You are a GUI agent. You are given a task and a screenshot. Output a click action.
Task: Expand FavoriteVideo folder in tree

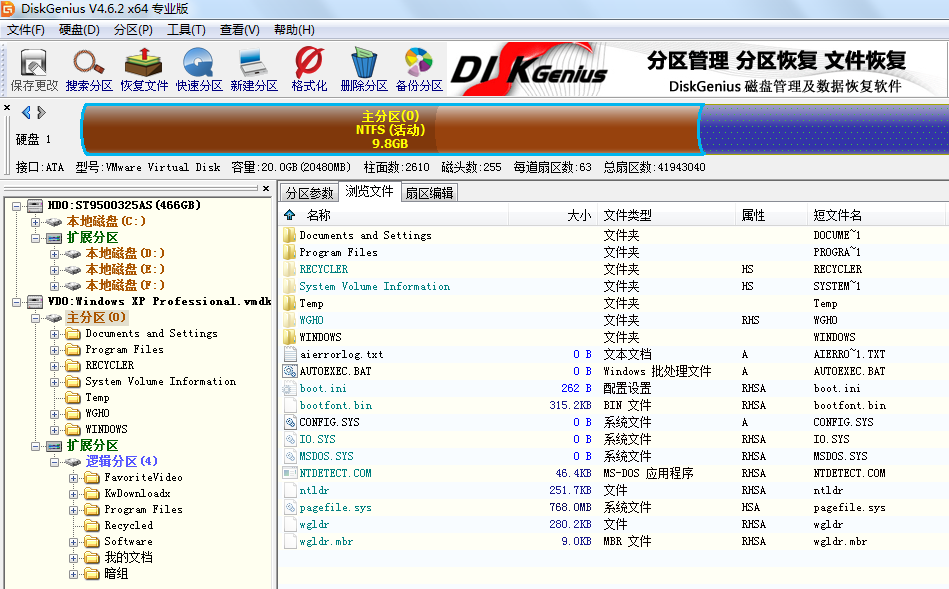(x=73, y=478)
